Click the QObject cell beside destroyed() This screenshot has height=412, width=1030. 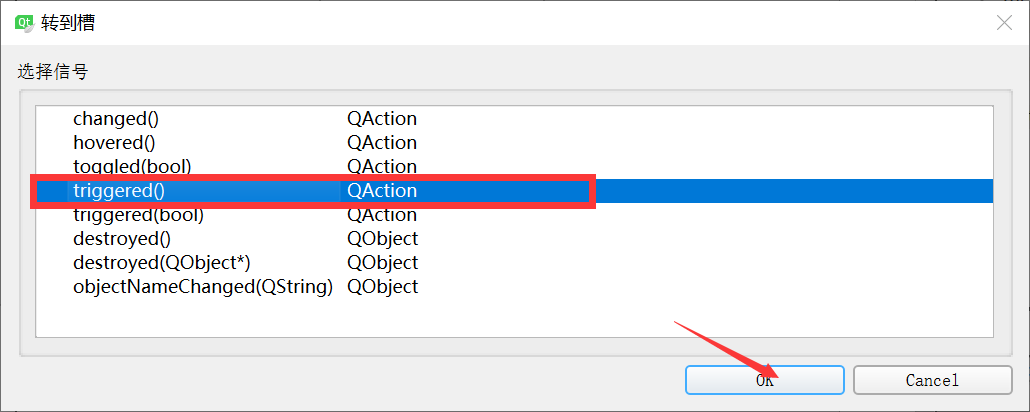(383, 238)
